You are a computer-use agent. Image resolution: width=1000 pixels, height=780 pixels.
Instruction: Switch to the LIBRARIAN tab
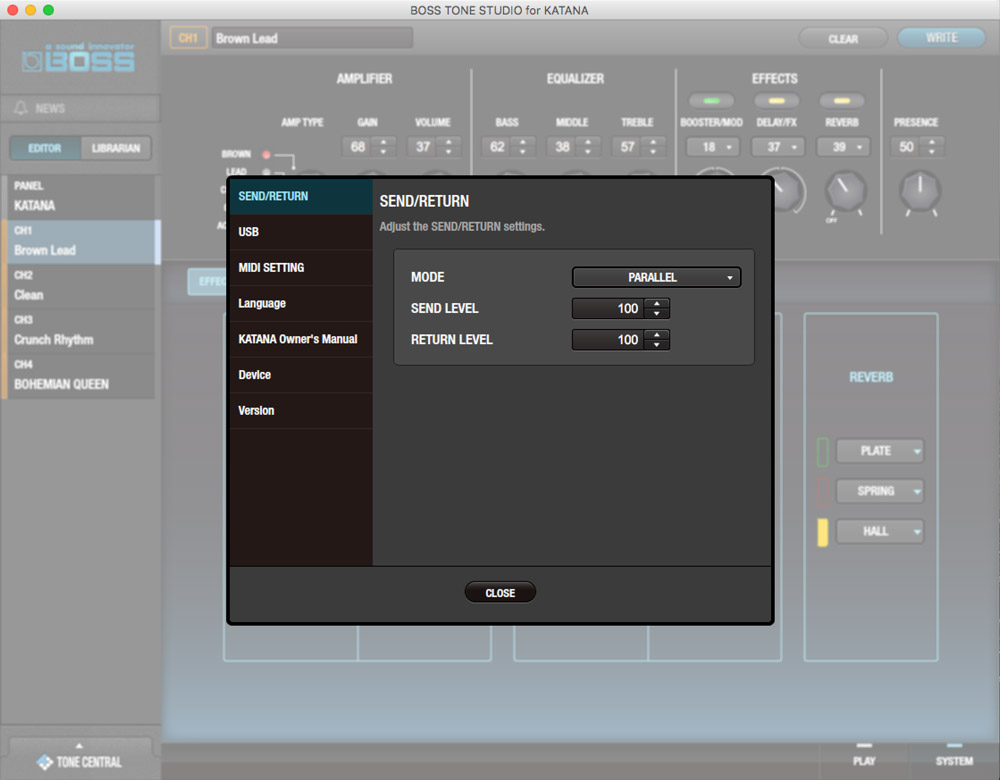point(116,148)
